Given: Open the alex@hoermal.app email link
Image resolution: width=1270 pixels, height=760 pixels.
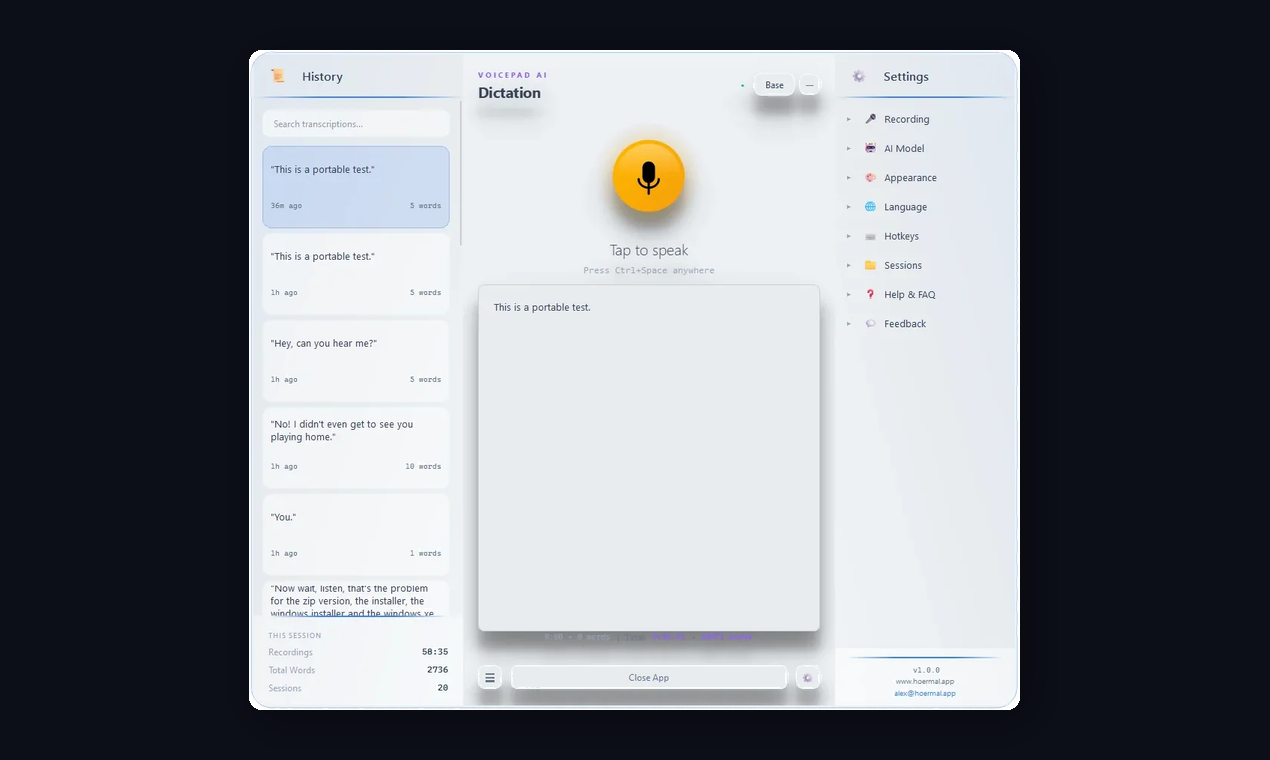Looking at the screenshot, I should tap(924, 693).
